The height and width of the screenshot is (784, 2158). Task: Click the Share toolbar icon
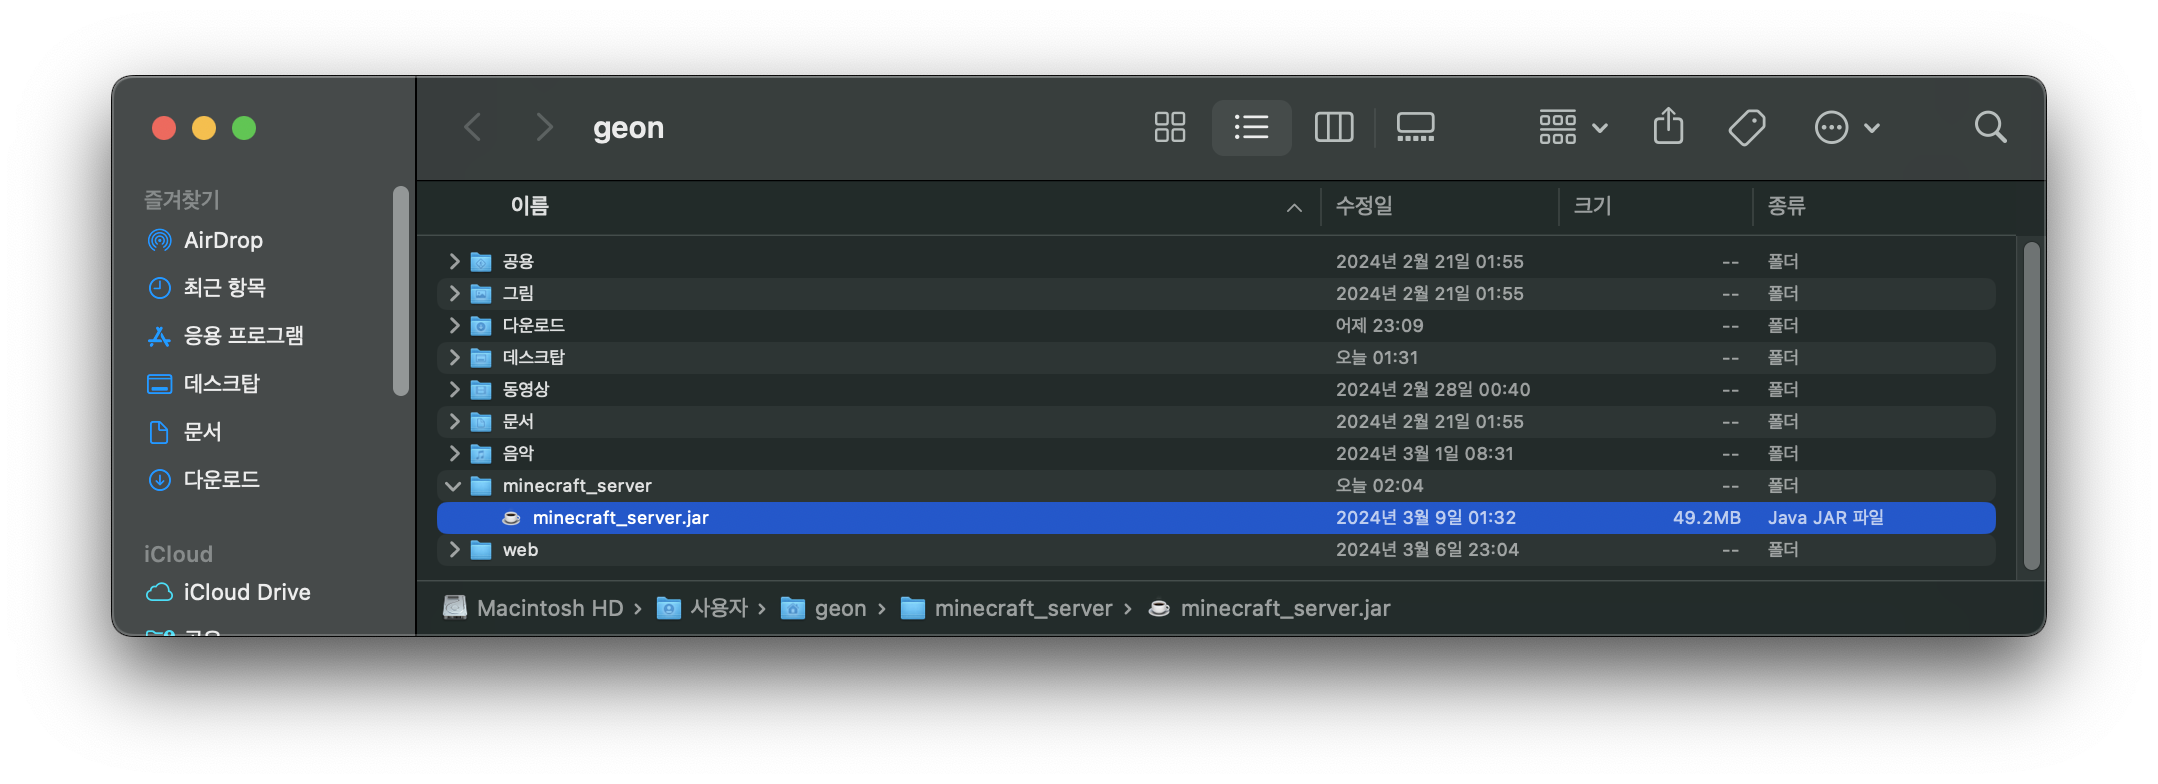tap(1668, 127)
